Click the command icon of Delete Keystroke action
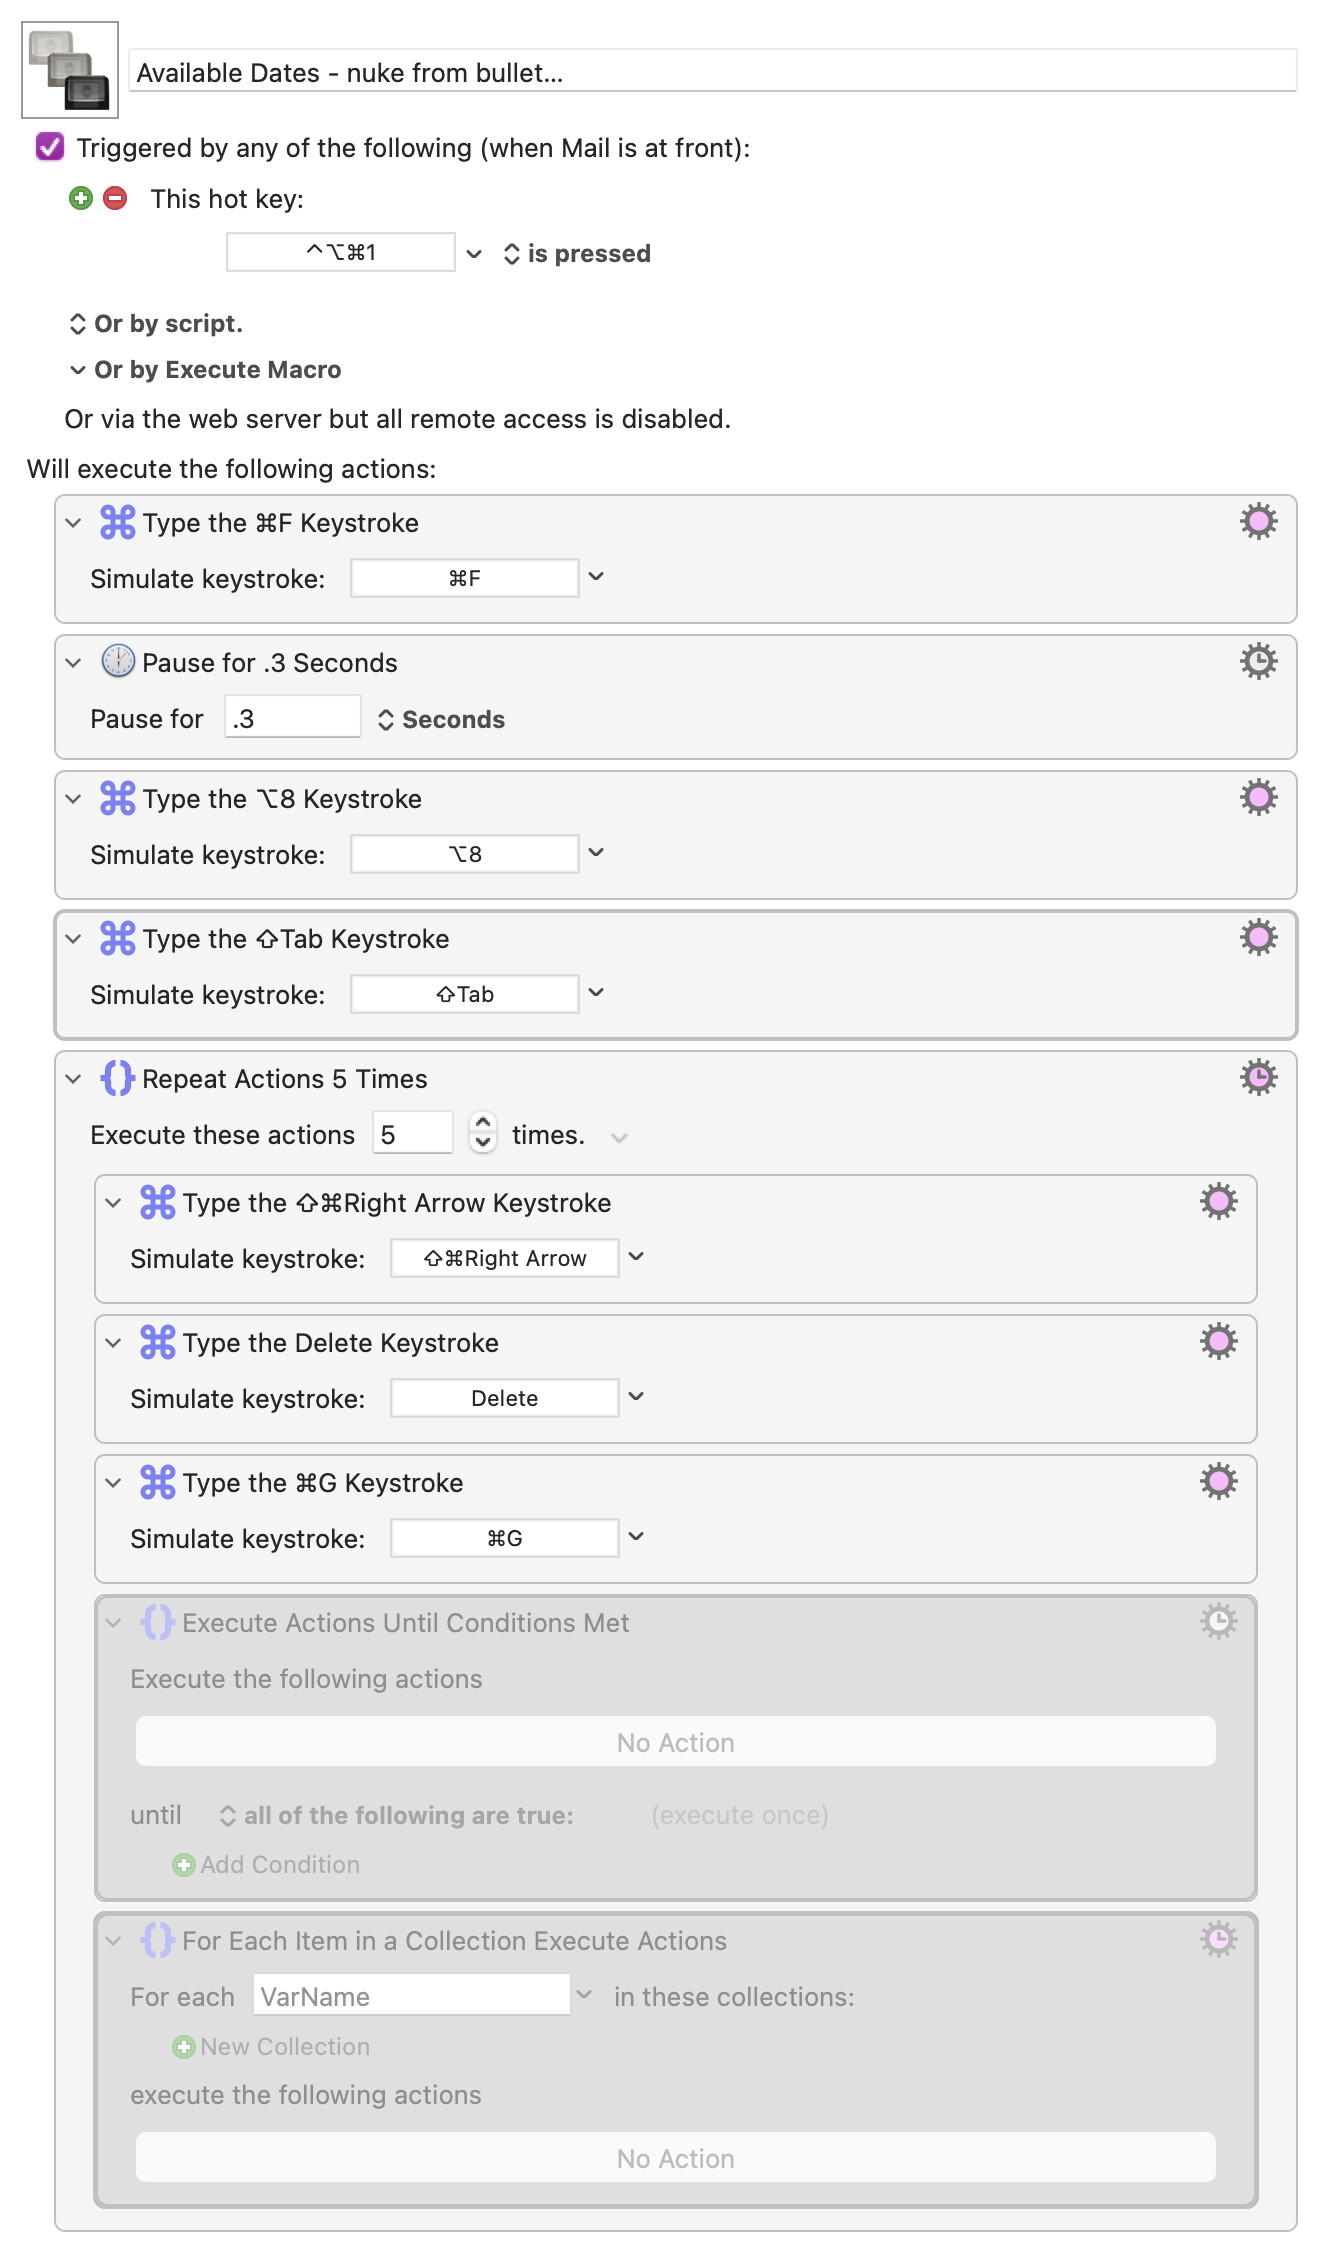Screen dimensions: 1320x2252 158,1342
